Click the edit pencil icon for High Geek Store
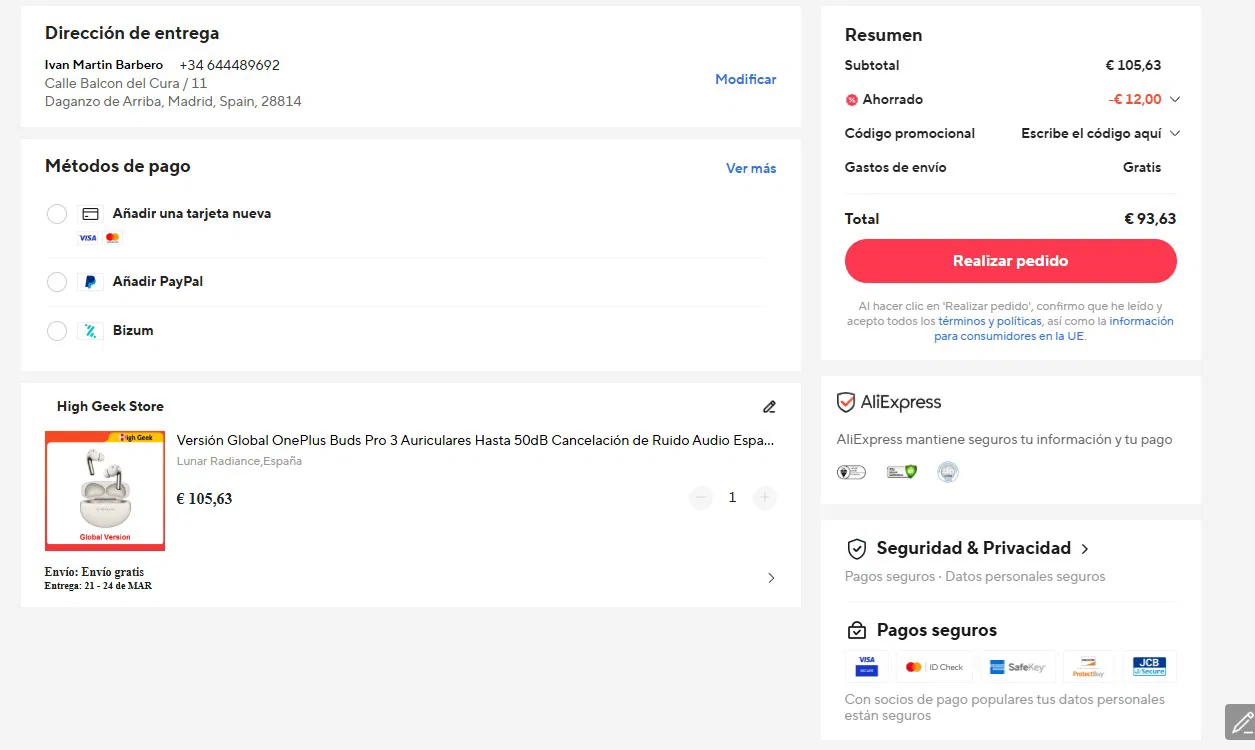 click(769, 407)
